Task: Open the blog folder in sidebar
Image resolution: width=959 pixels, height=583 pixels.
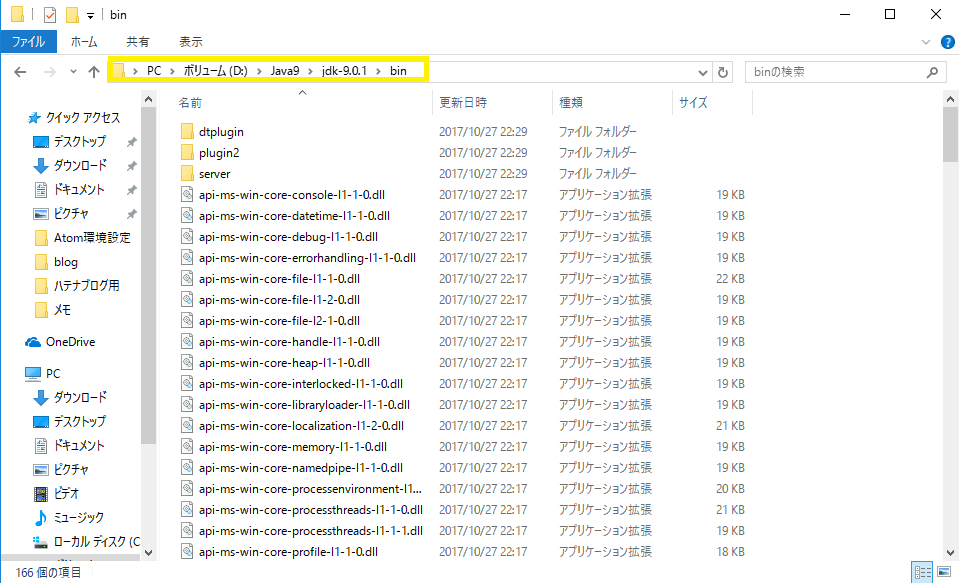Action: click(x=65, y=262)
